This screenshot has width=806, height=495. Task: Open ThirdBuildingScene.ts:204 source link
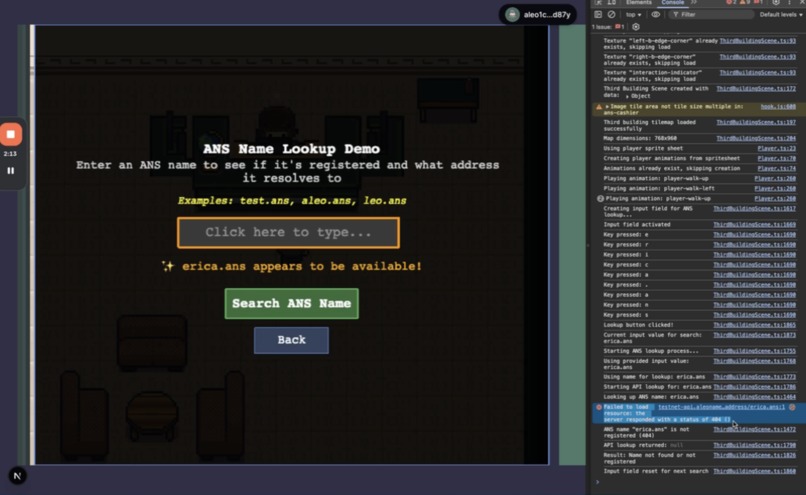756,138
